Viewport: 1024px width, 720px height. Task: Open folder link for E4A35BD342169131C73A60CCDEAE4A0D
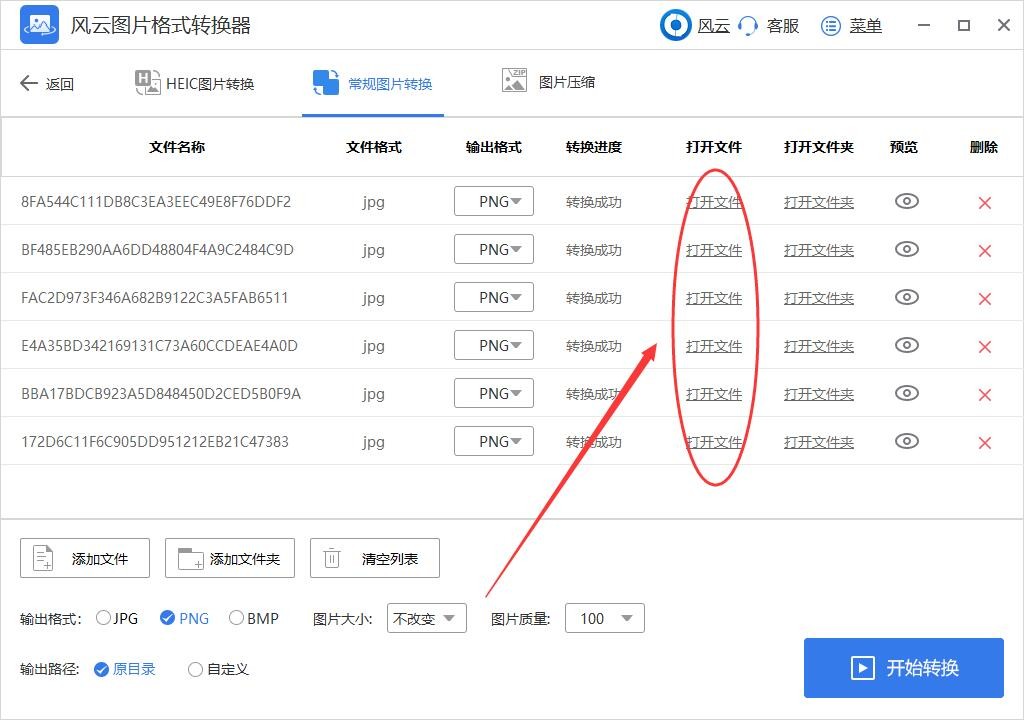(x=819, y=346)
